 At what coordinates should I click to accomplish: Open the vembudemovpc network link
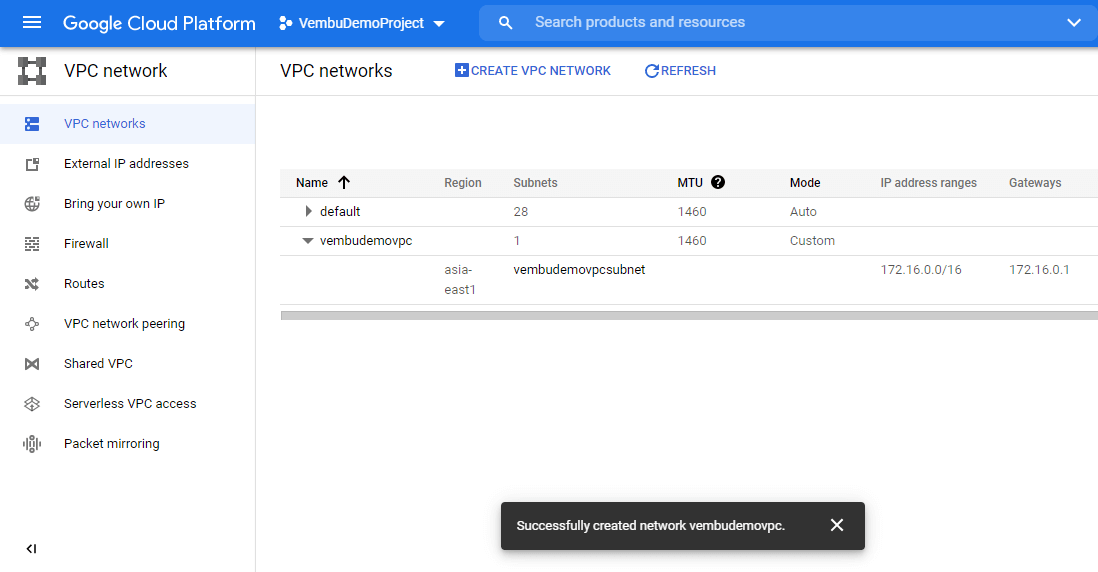point(366,241)
